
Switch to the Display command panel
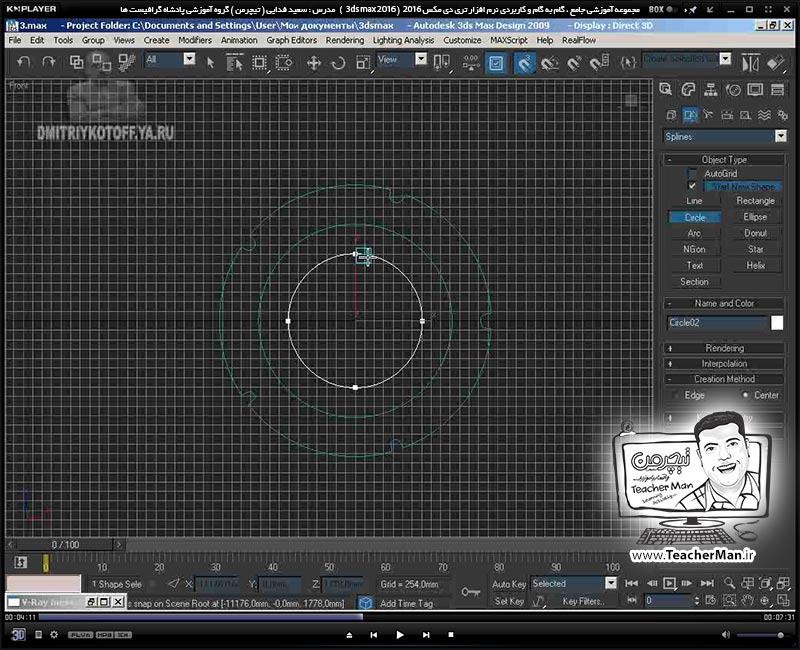[x=755, y=90]
